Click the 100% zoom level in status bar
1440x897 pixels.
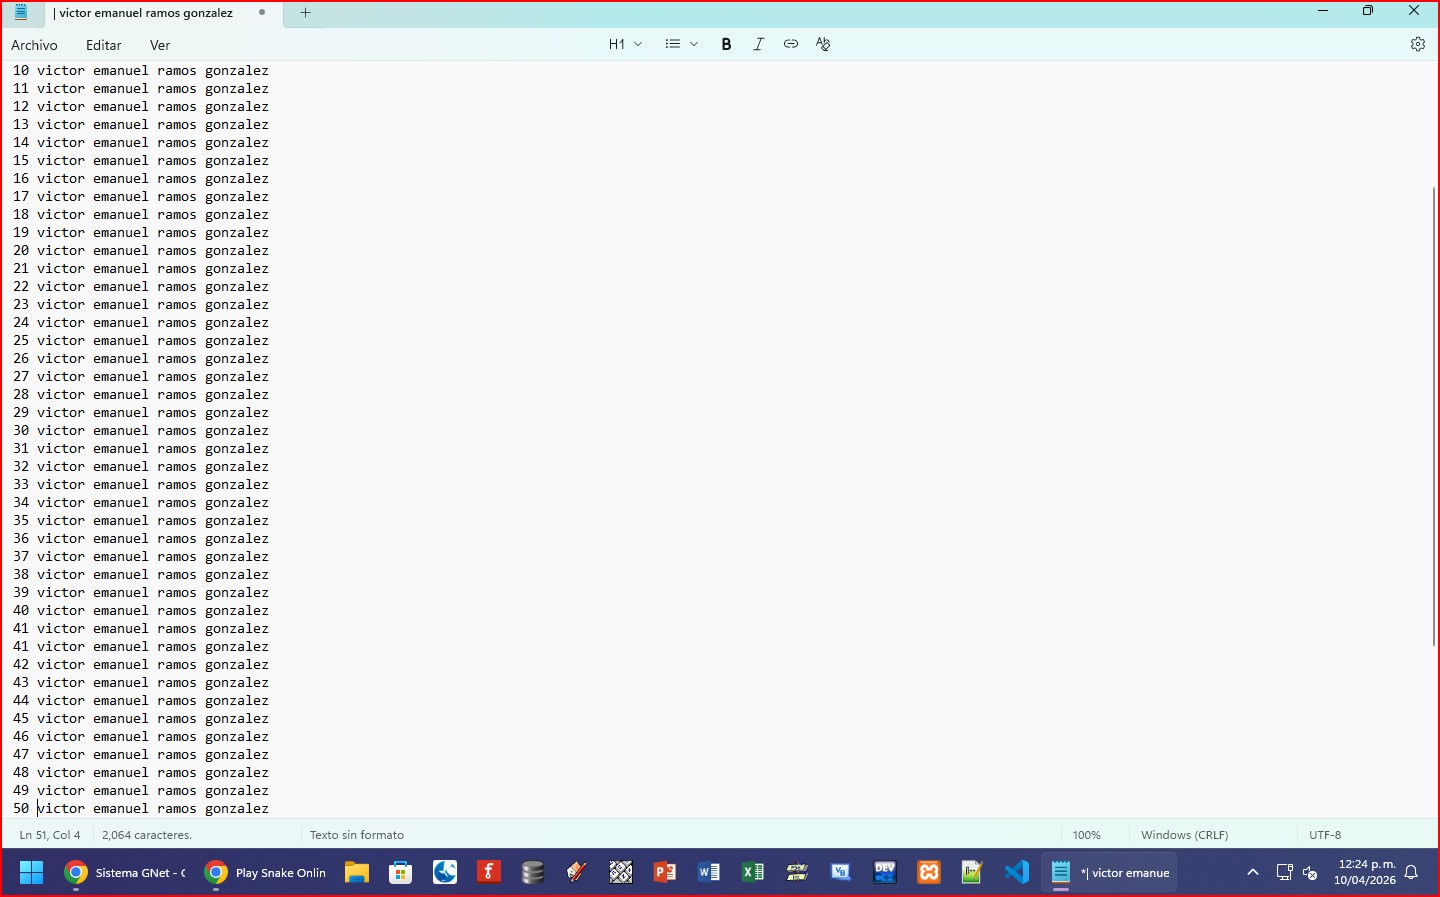1086,835
